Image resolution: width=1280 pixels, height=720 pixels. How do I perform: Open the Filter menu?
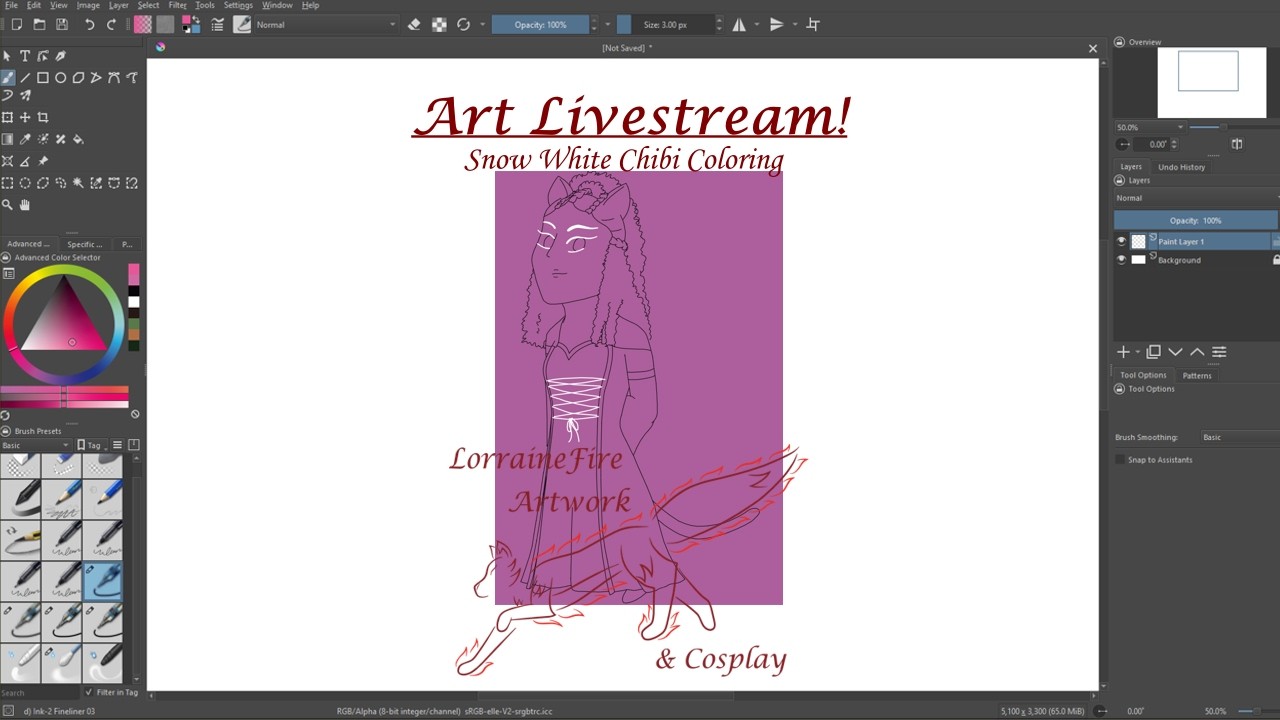coord(177,5)
